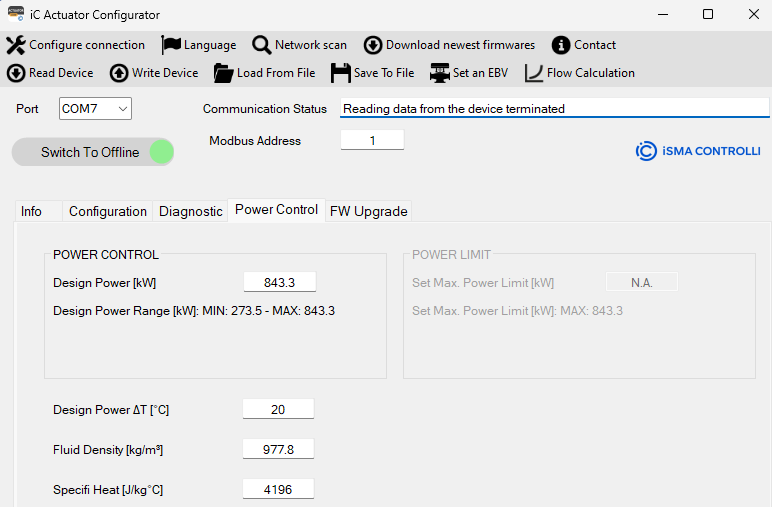
Task: Click the Modbus Address field
Action: coord(372,140)
